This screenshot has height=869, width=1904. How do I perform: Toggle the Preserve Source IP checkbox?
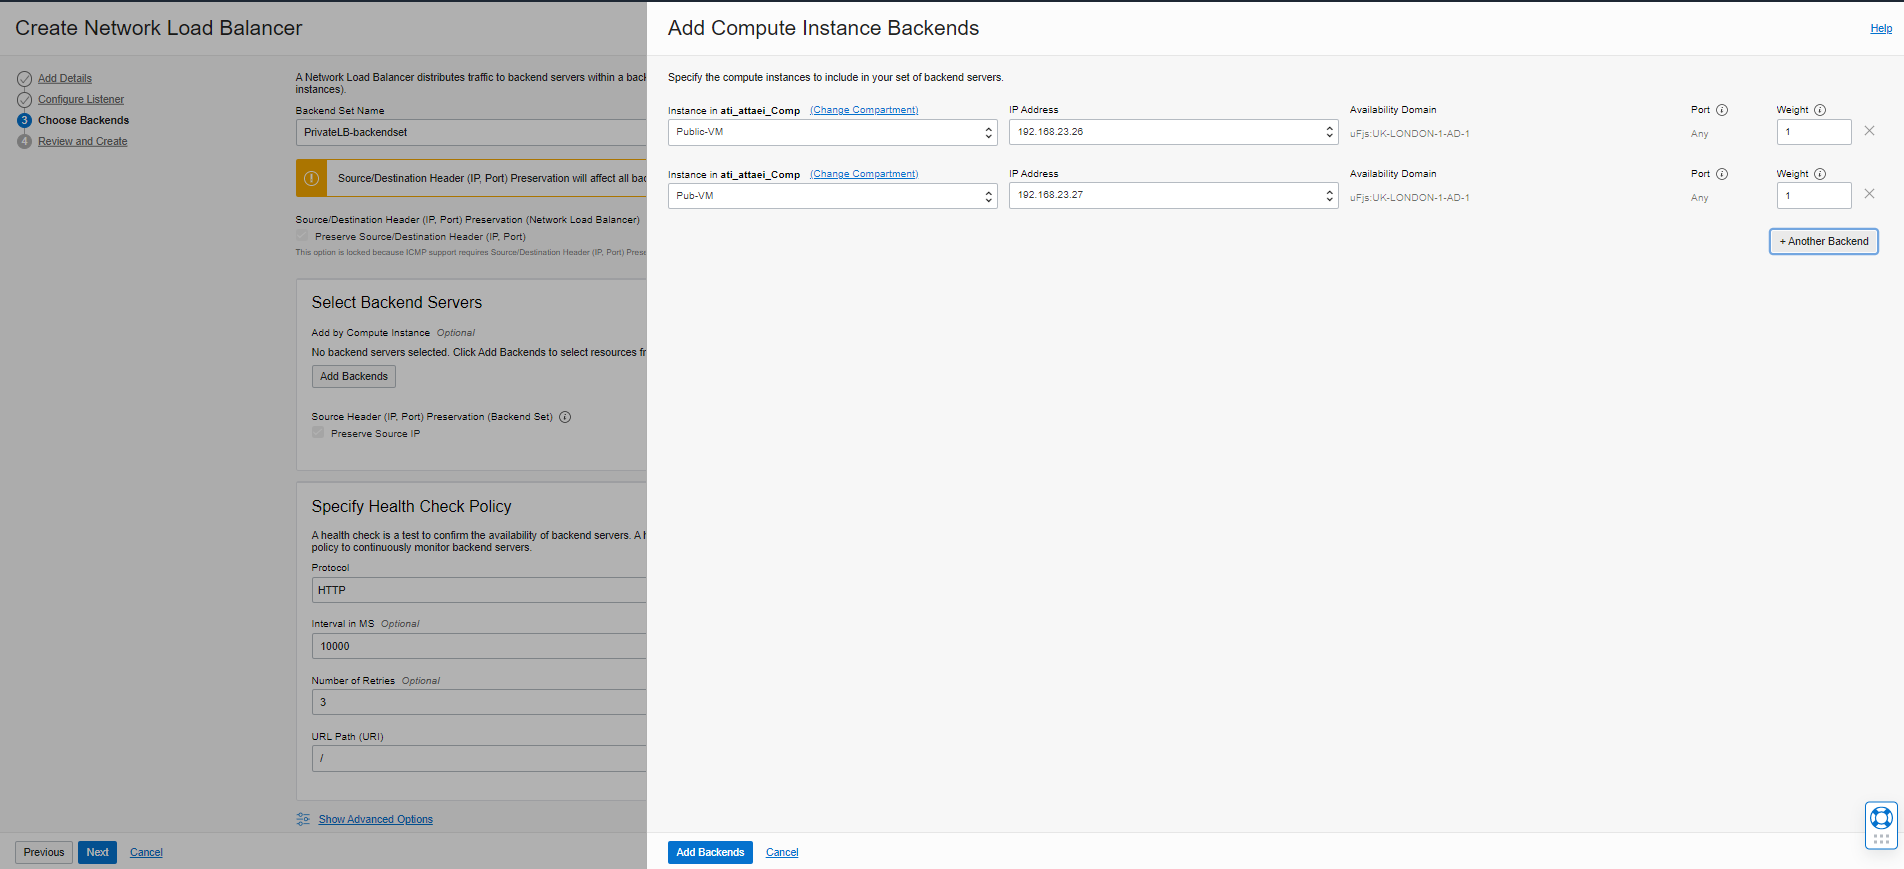318,433
